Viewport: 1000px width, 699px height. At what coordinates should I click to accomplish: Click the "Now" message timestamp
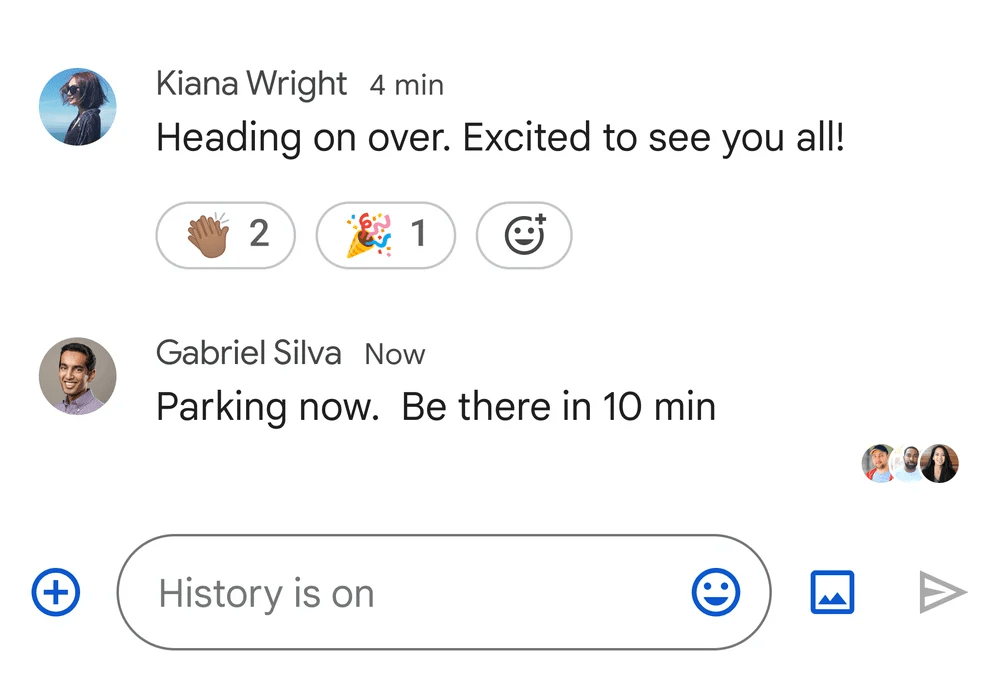pos(395,354)
